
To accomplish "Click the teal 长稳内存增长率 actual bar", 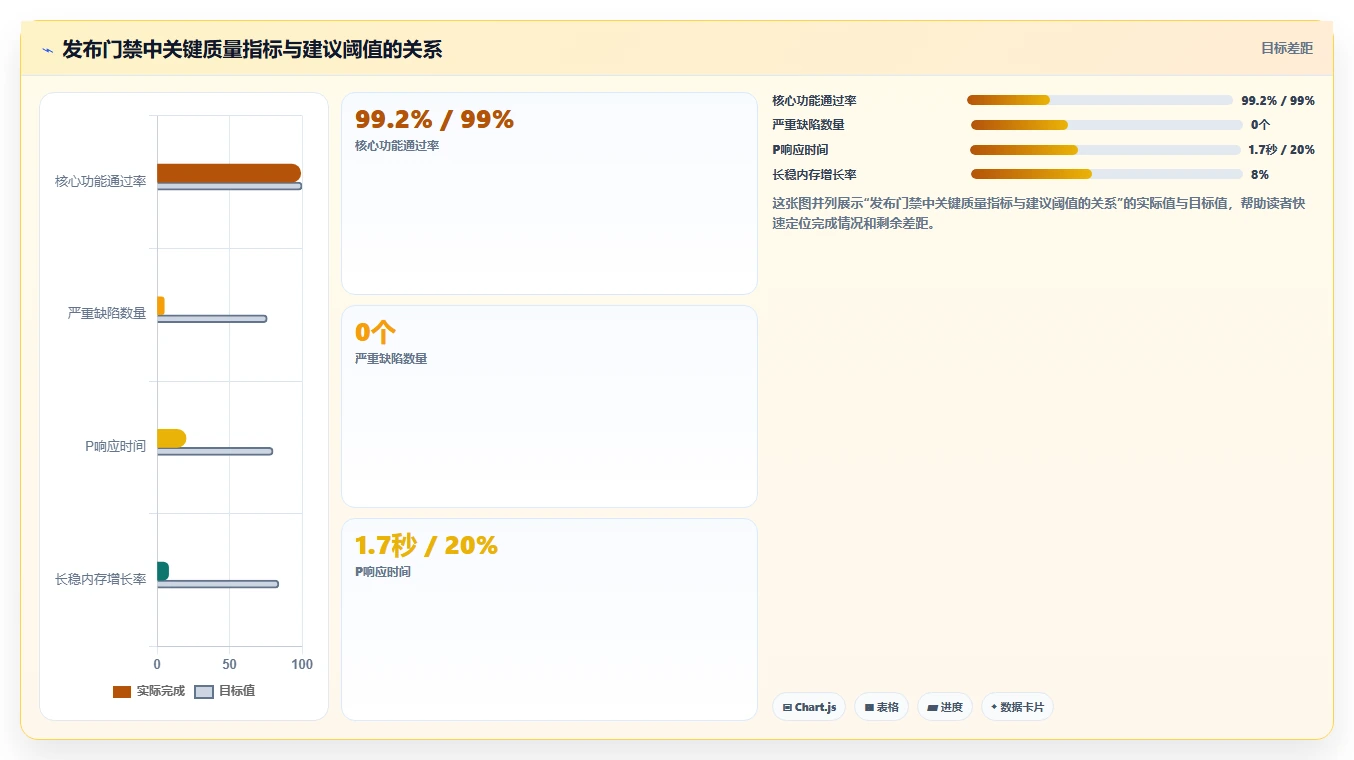I will (163, 571).
